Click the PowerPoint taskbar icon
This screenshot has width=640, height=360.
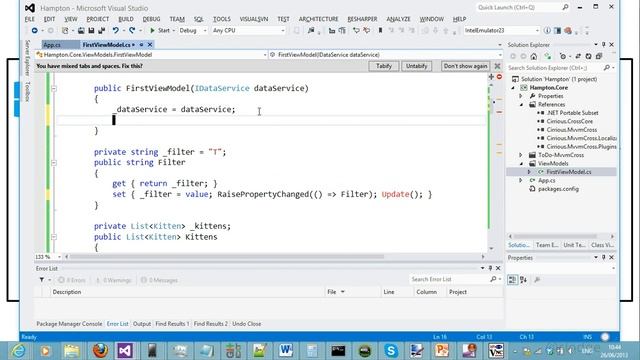point(441,351)
